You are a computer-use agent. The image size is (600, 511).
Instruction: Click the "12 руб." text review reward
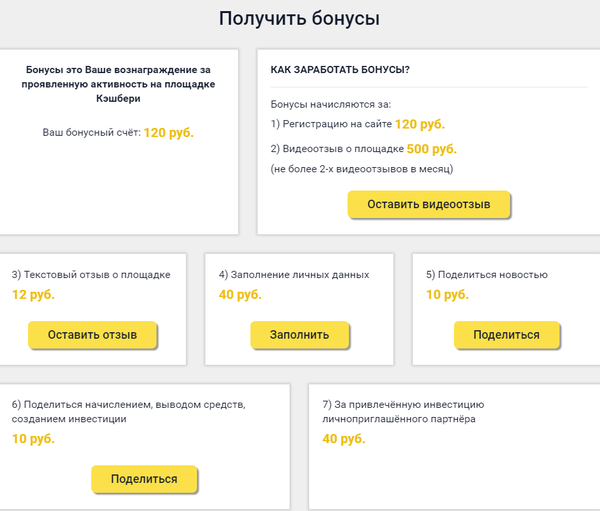(x=33, y=295)
